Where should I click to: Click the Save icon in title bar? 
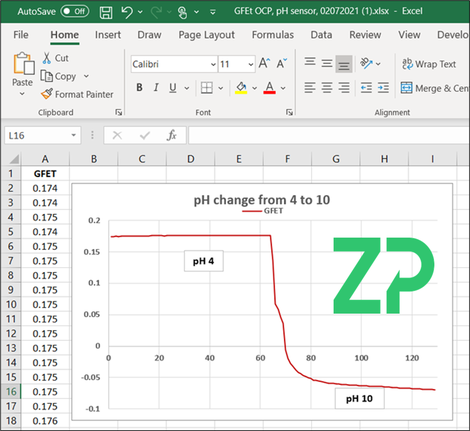[x=106, y=12]
